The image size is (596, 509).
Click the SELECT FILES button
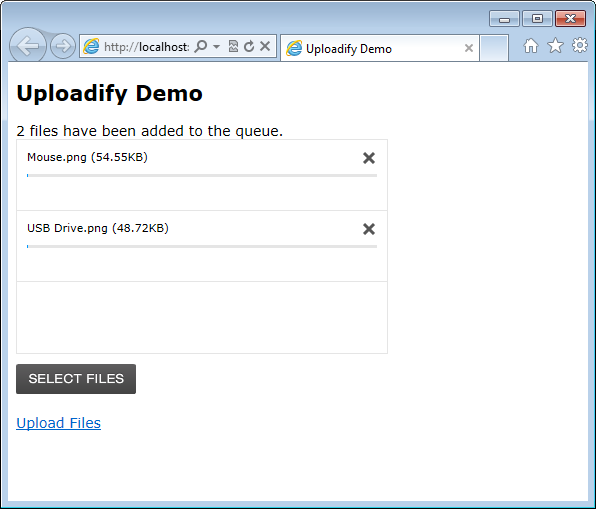point(76,379)
